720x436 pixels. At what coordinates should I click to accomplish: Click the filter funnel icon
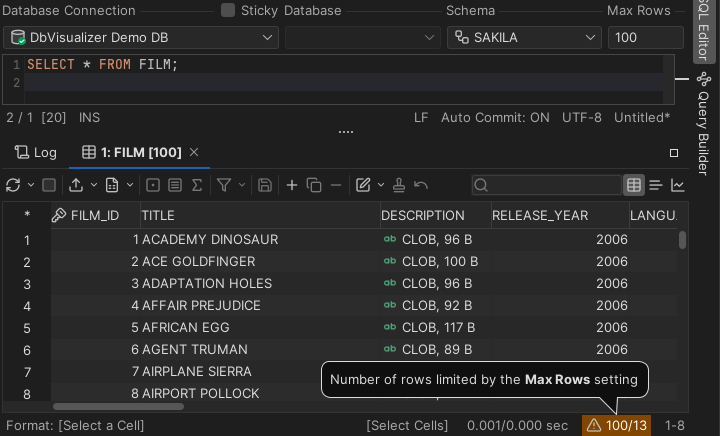(x=224, y=185)
